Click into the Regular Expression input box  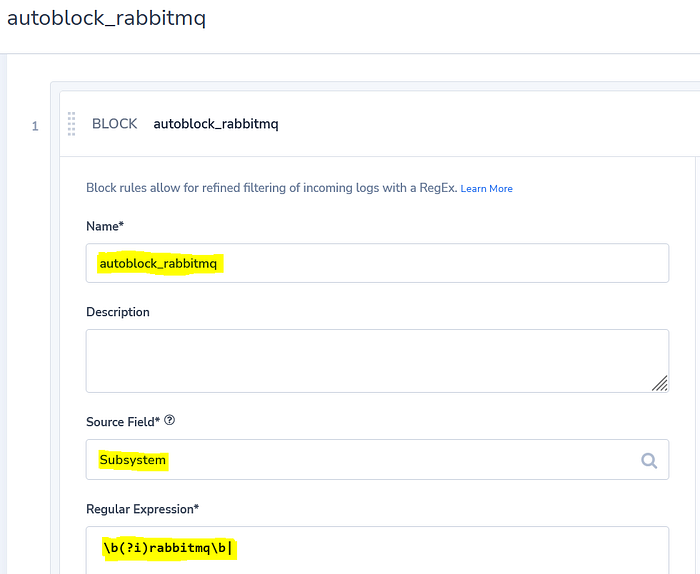377,550
